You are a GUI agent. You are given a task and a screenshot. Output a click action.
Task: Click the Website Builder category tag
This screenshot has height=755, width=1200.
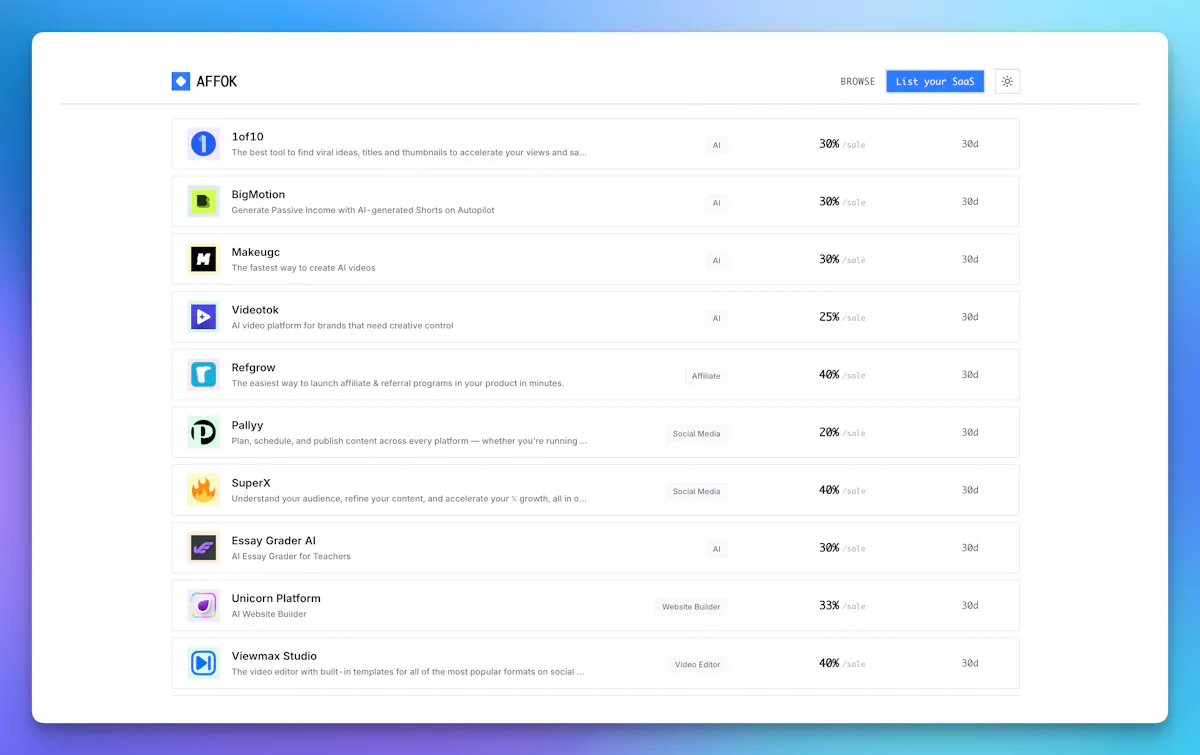point(691,607)
